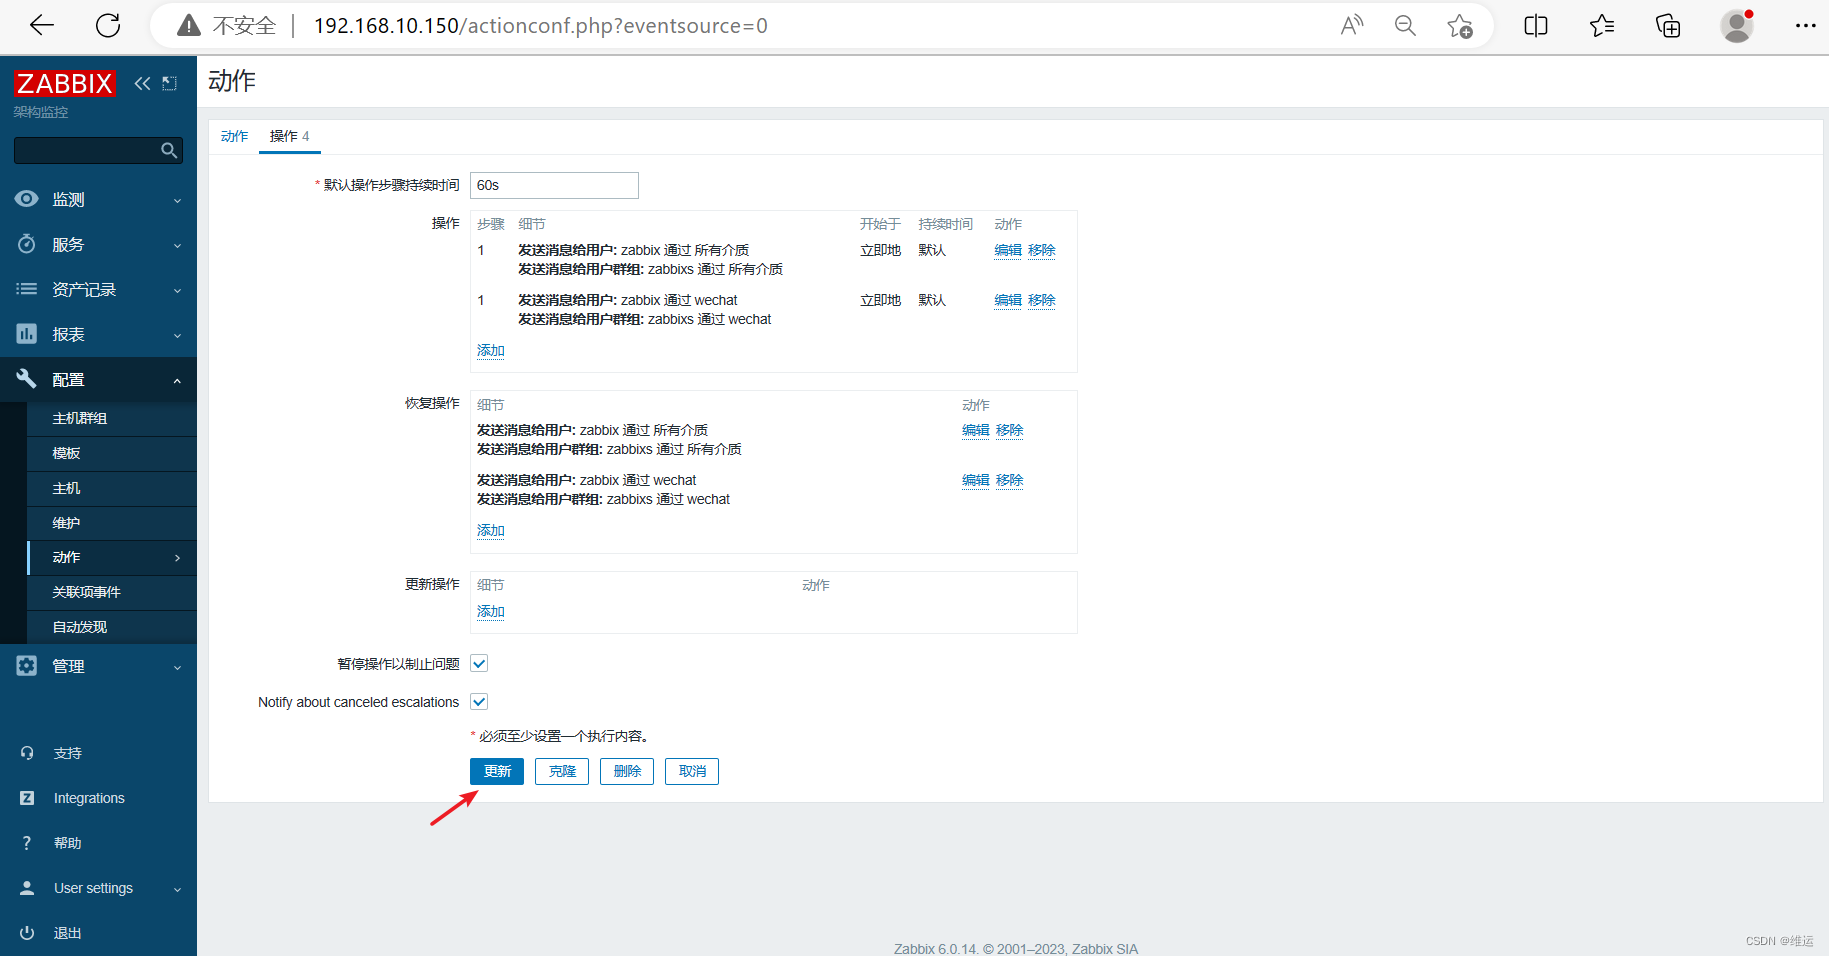Add a new 更新操作 entry
Viewport: 1829px width, 956px height.
coord(491,611)
